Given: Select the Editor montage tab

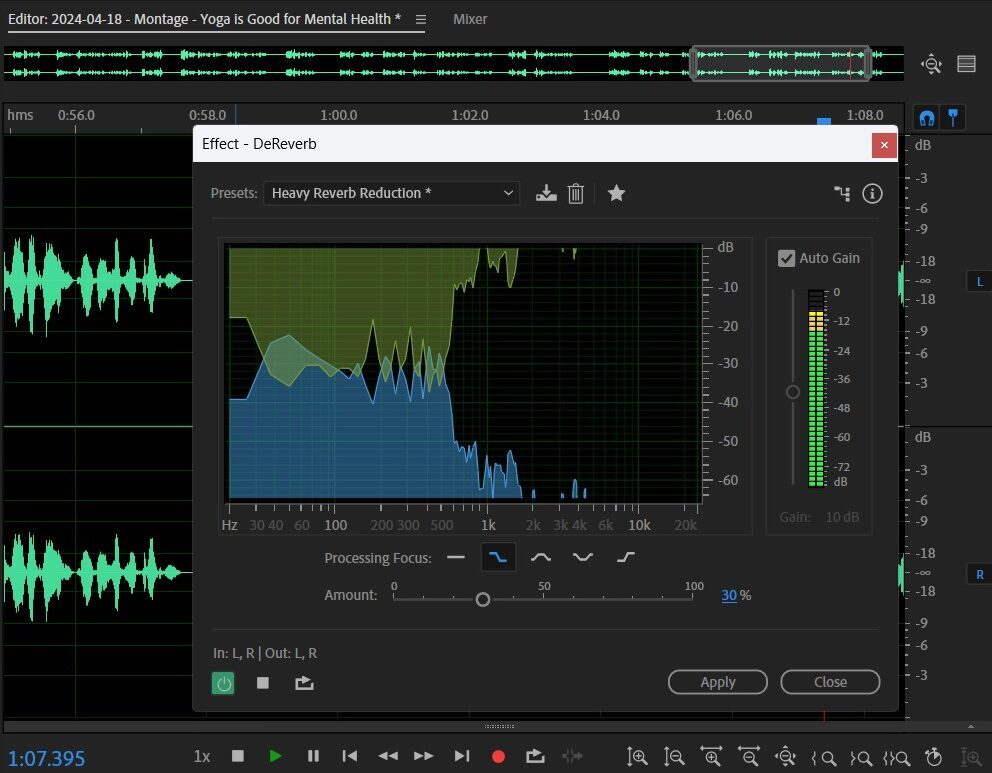Looking at the screenshot, I should pos(204,19).
